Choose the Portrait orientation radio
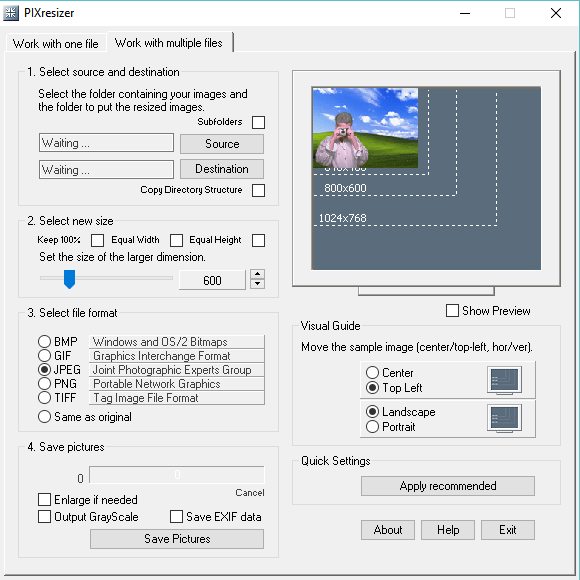 [372, 427]
